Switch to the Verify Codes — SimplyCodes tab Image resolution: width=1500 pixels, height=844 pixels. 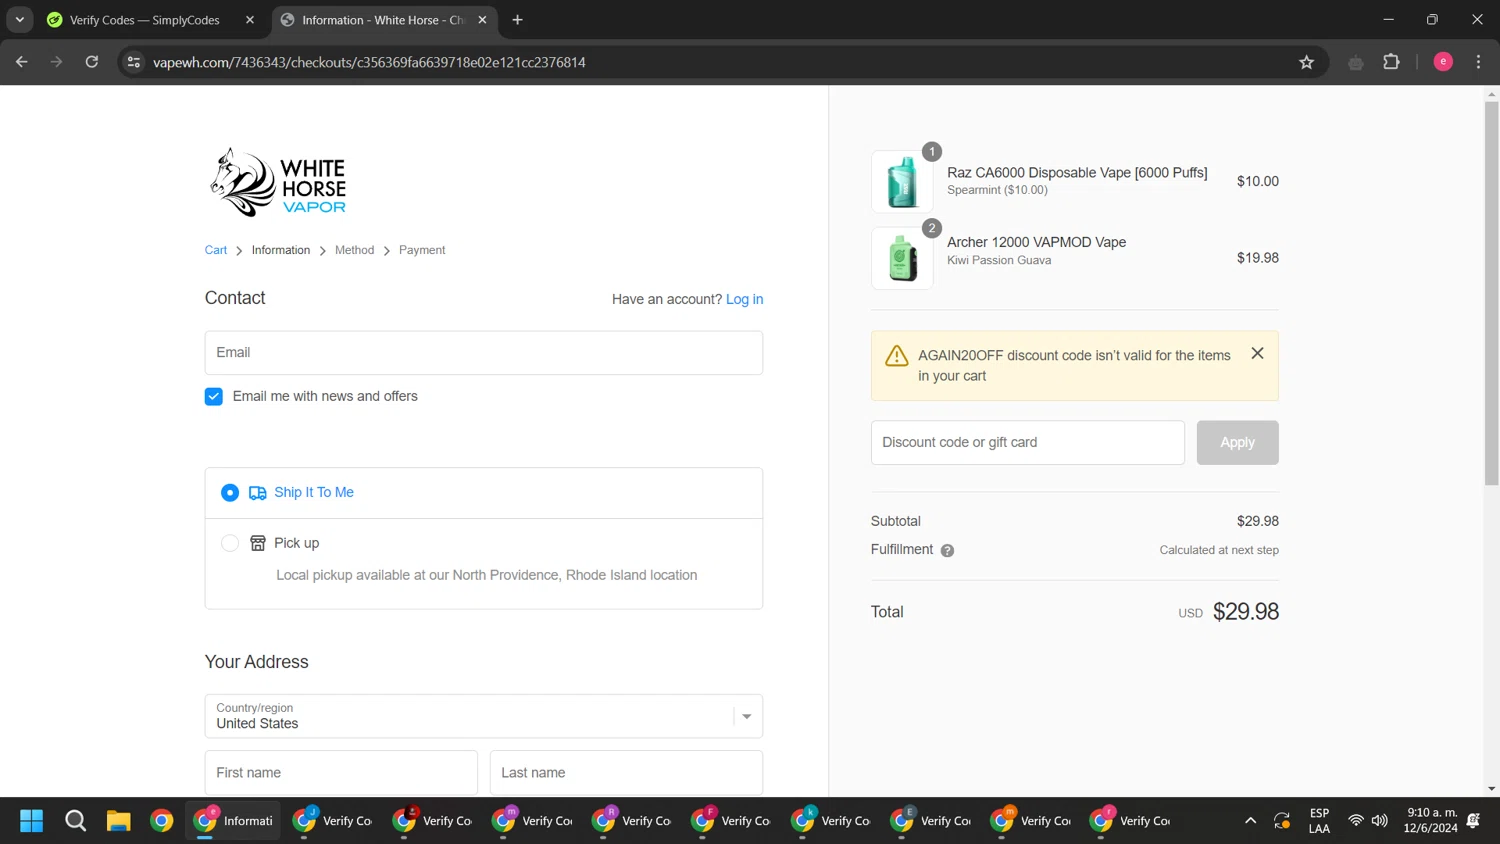pos(144,20)
